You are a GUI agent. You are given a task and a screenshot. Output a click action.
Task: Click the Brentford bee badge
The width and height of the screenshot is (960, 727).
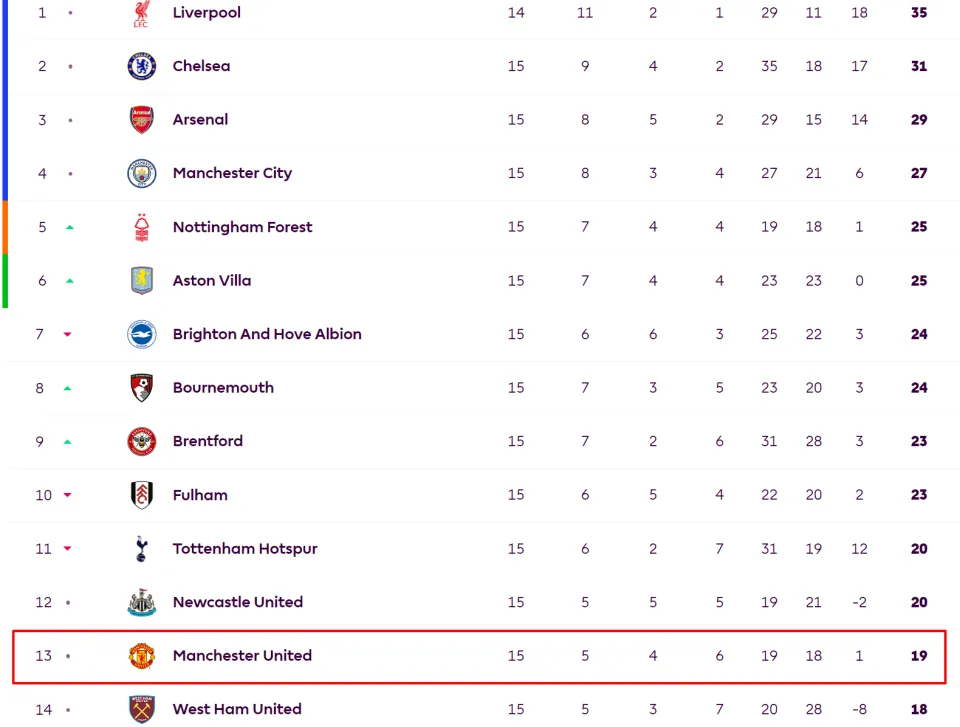(141, 442)
